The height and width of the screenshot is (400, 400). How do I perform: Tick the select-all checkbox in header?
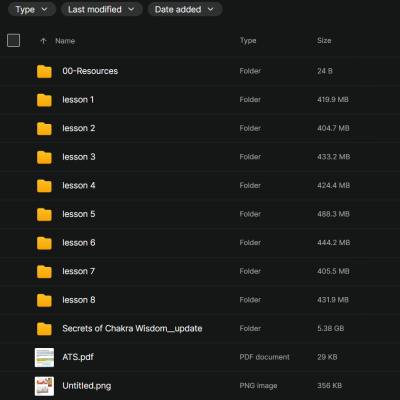13,40
